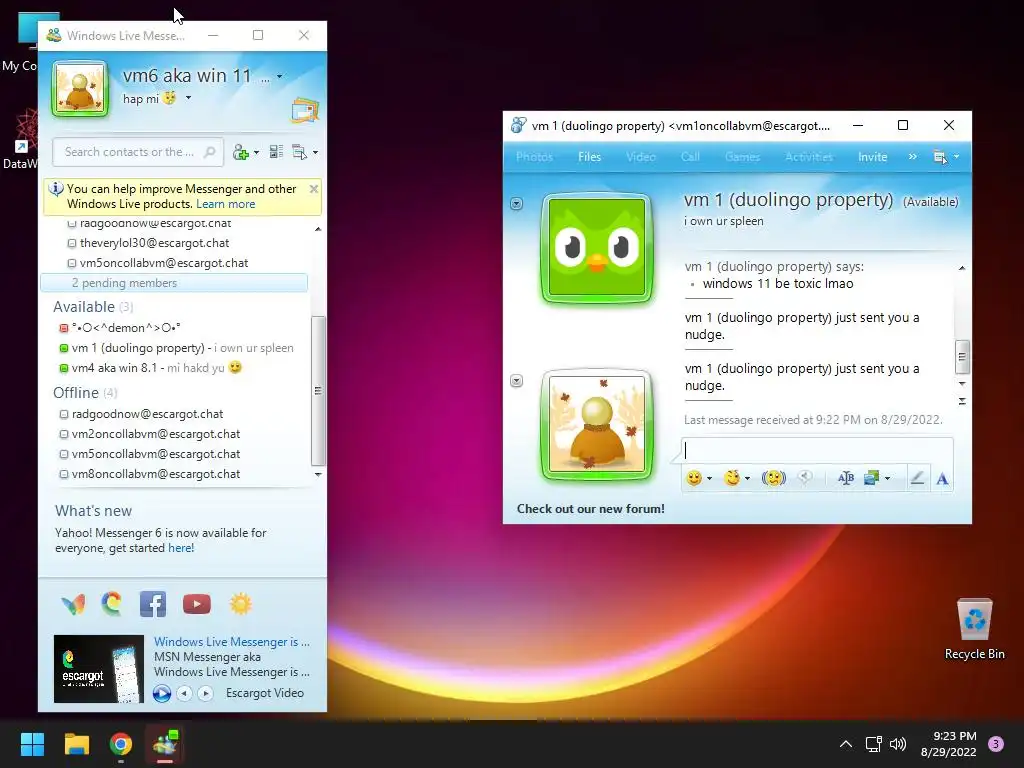Click the wink icon in chat toolbar
The width and height of the screenshot is (1024, 768).
(x=732, y=478)
